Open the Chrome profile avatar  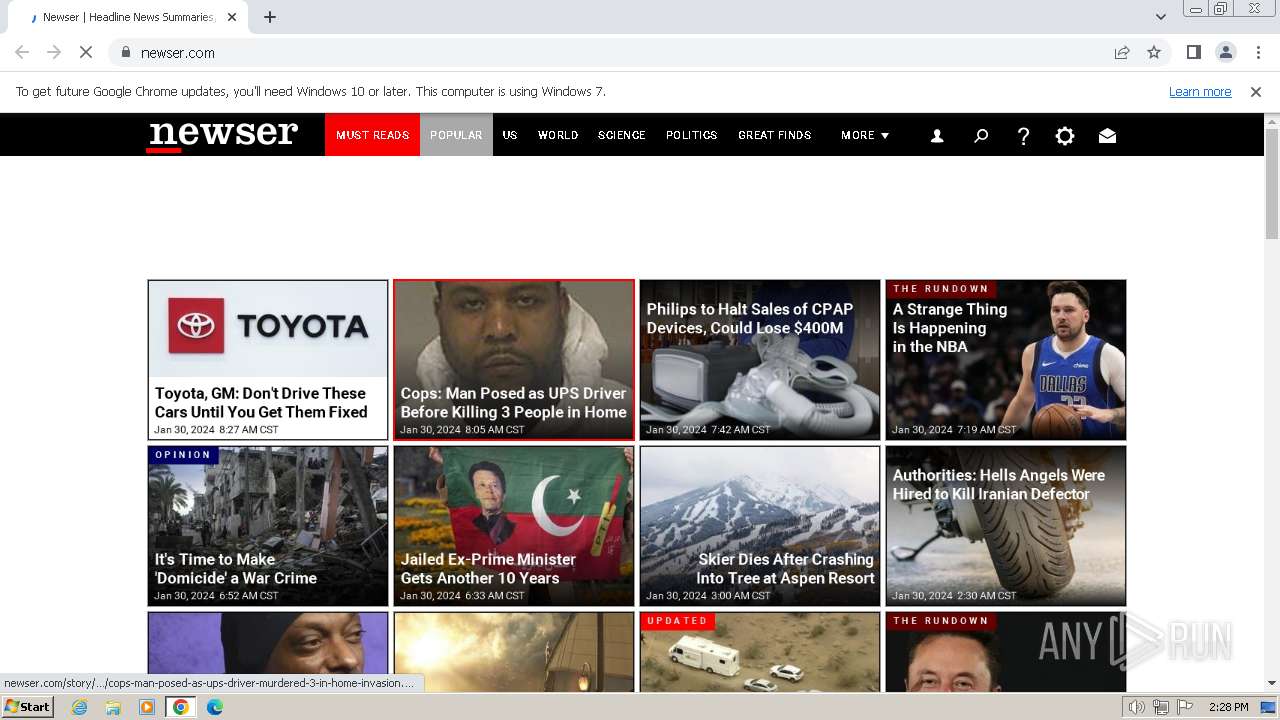pyautogui.click(x=1225, y=52)
